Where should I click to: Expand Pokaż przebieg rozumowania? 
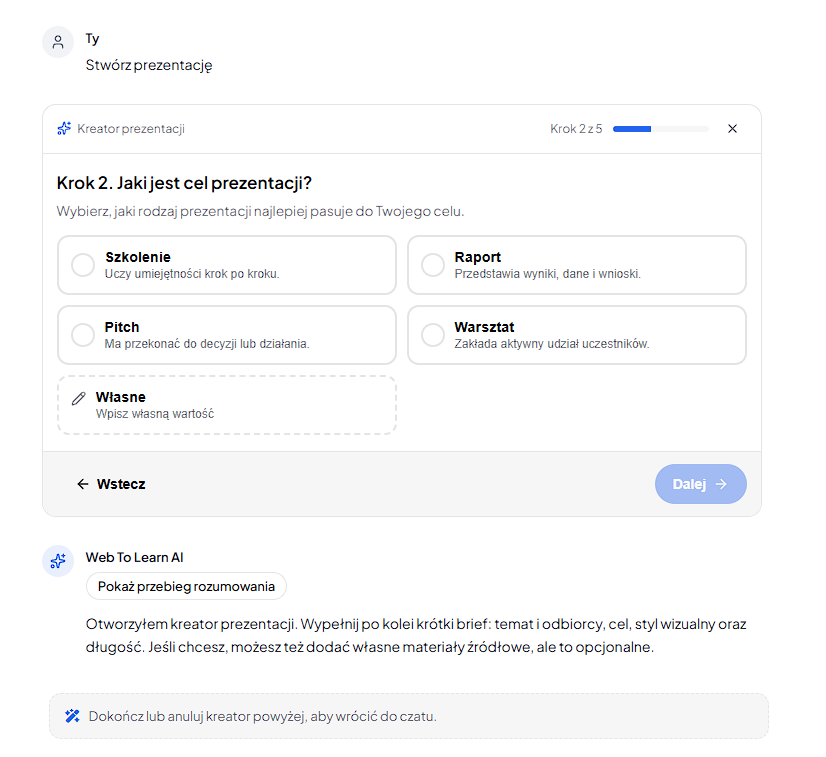(x=186, y=586)
